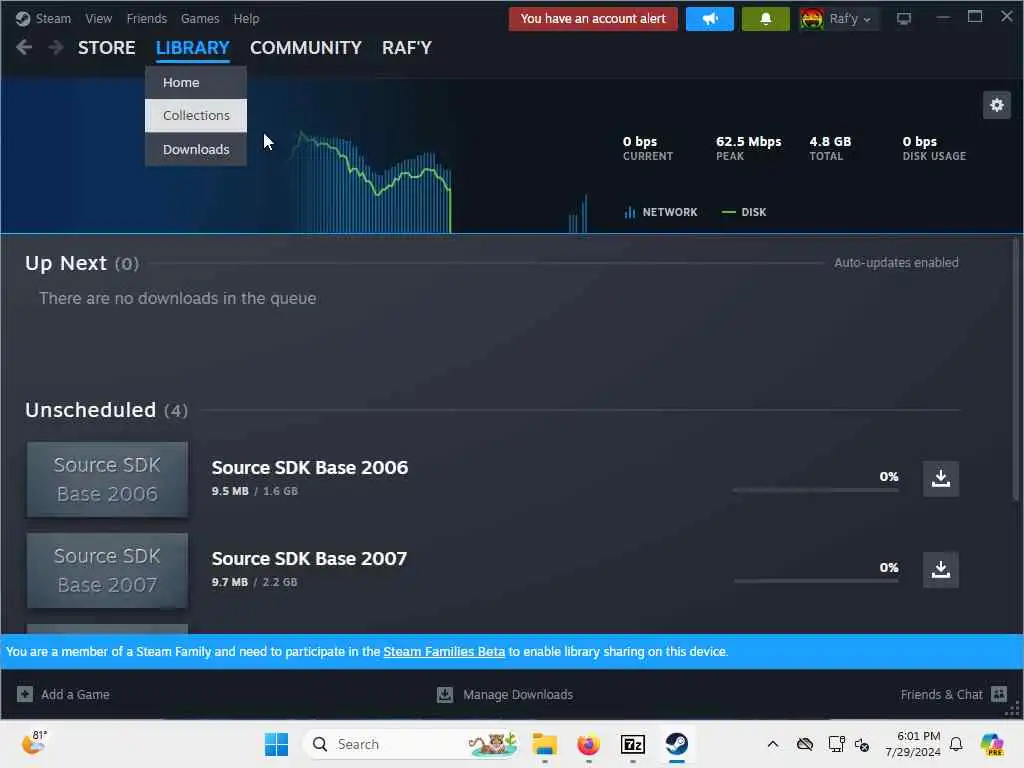Click the downloads list vertical scrollbar
1024x768 pixels.
pyautogui.click(x=1016, y=370)
